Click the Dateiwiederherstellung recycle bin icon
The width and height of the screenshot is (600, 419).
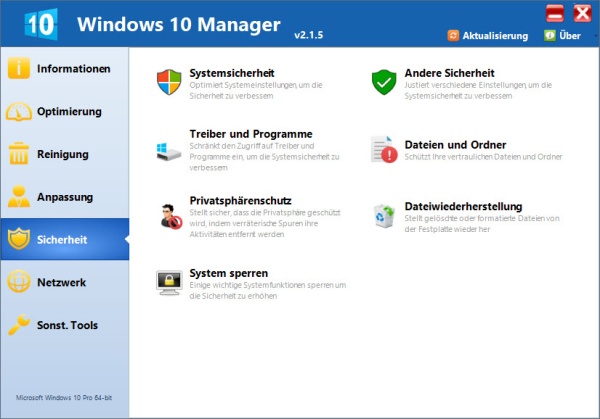(384, 216)
